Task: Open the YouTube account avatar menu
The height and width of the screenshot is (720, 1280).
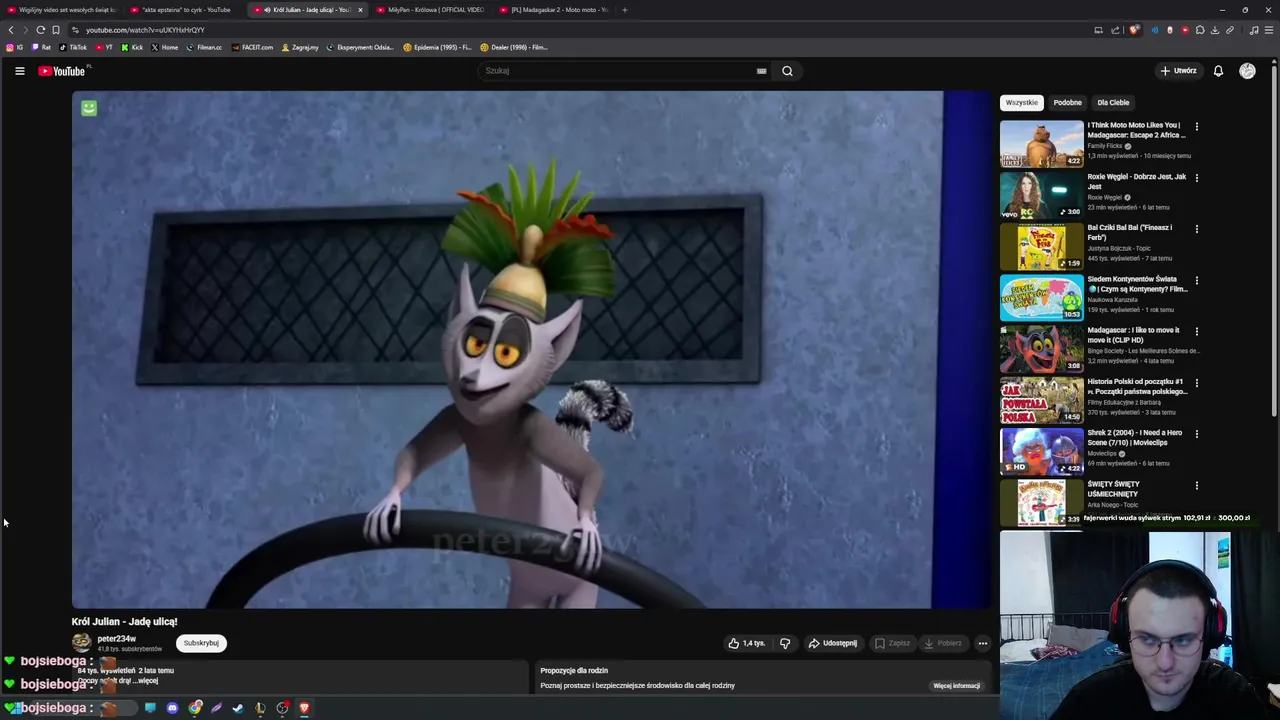Action: [x=1247, y=71]
